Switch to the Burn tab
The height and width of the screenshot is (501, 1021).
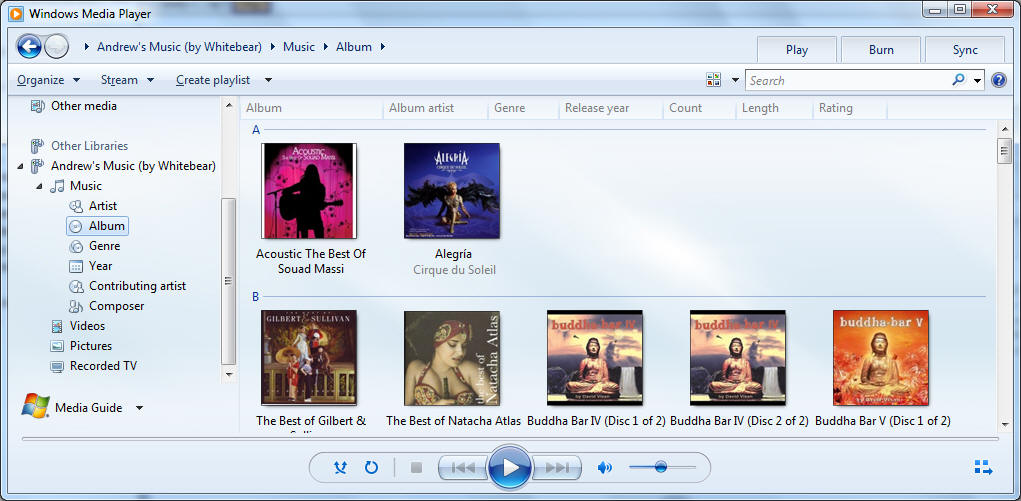pyautogui.click(x=881, y=50)
